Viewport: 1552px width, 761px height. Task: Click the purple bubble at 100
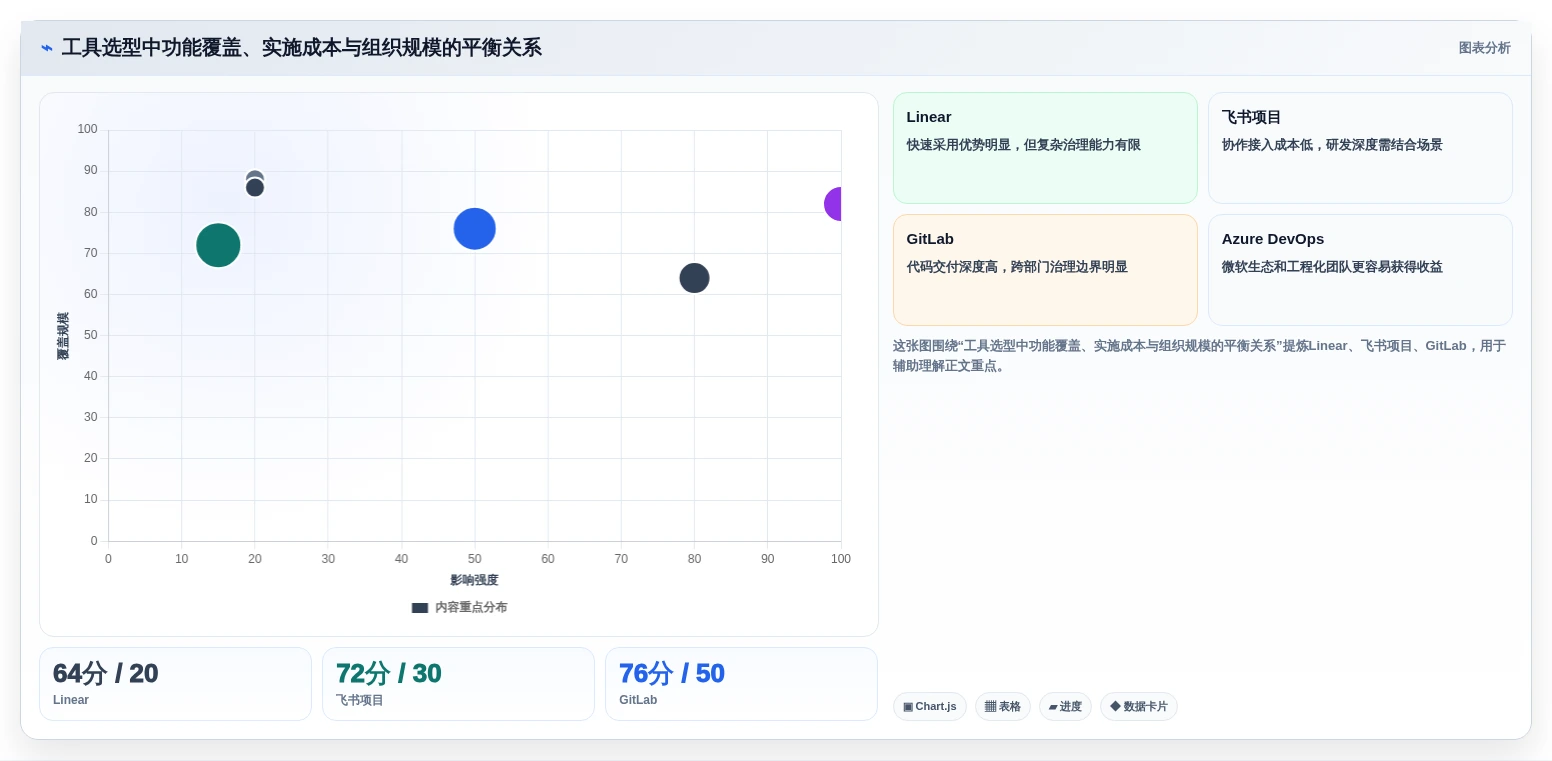833,204
